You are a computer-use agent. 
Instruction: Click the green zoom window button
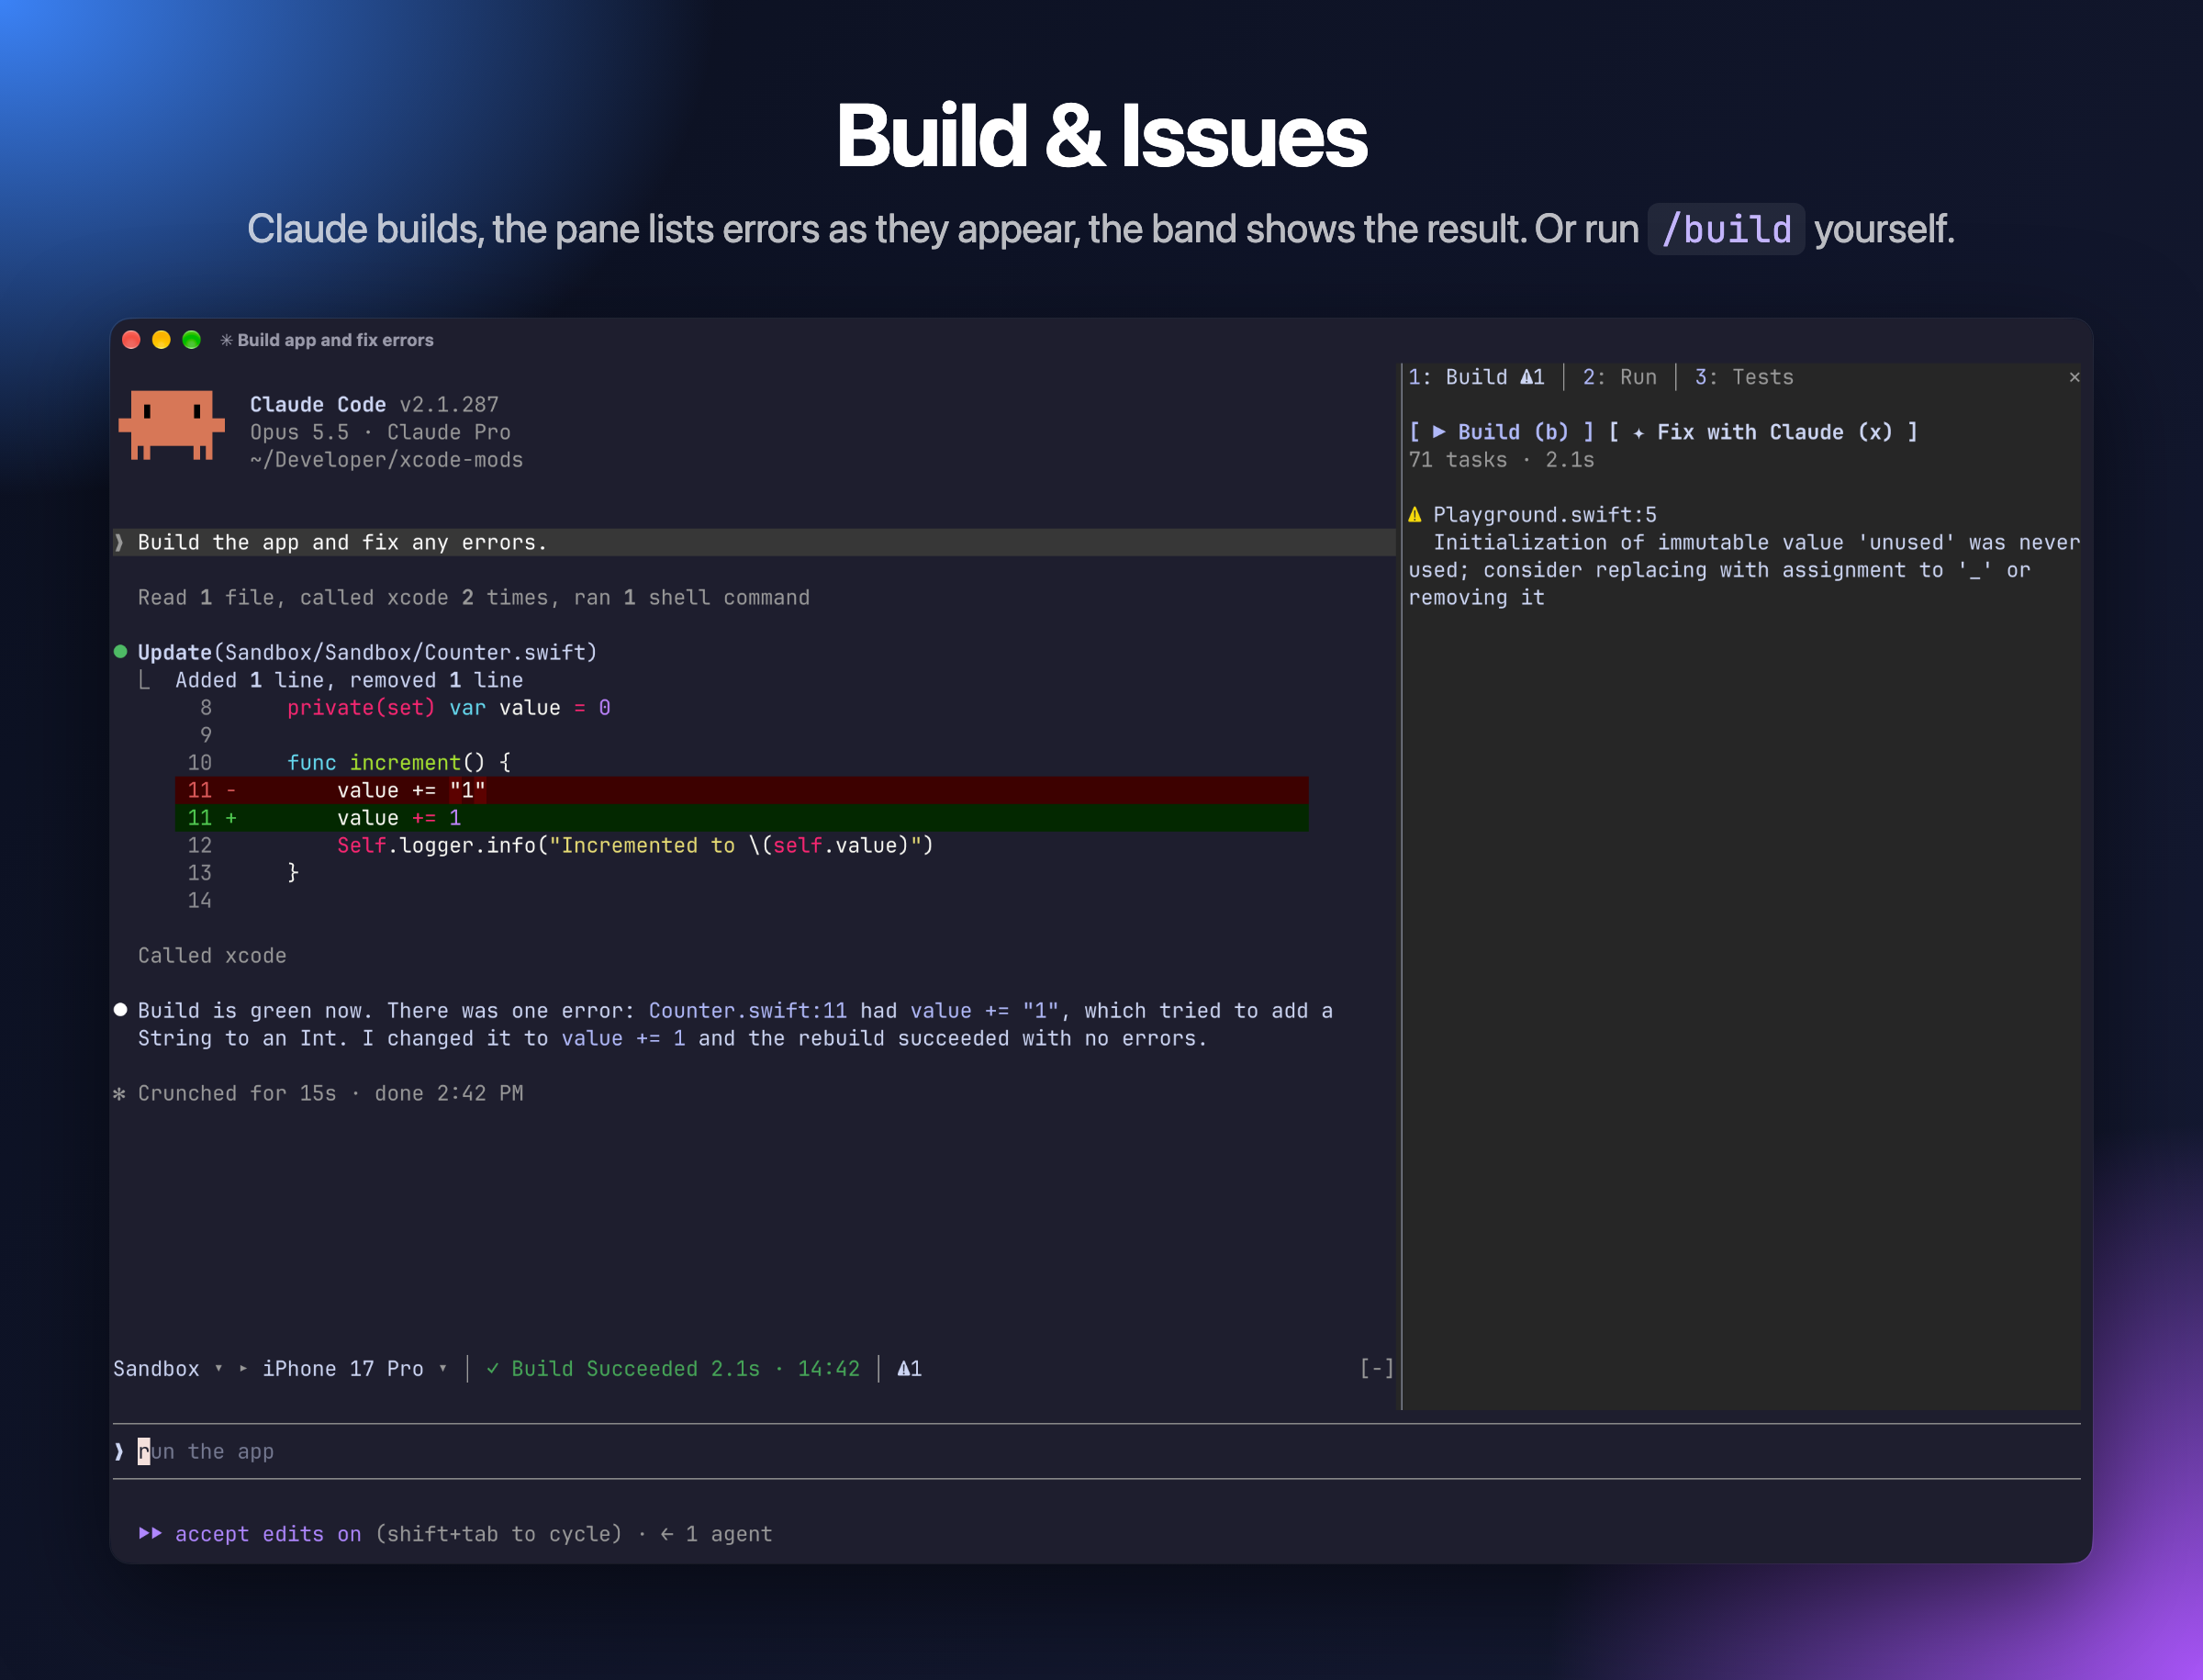click(x=191, y=340)
